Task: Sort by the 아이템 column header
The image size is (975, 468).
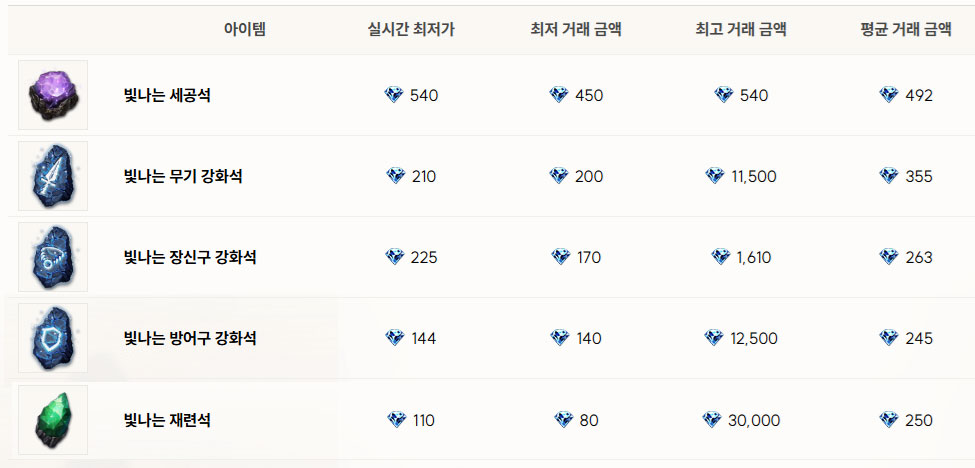Action: 245,30
